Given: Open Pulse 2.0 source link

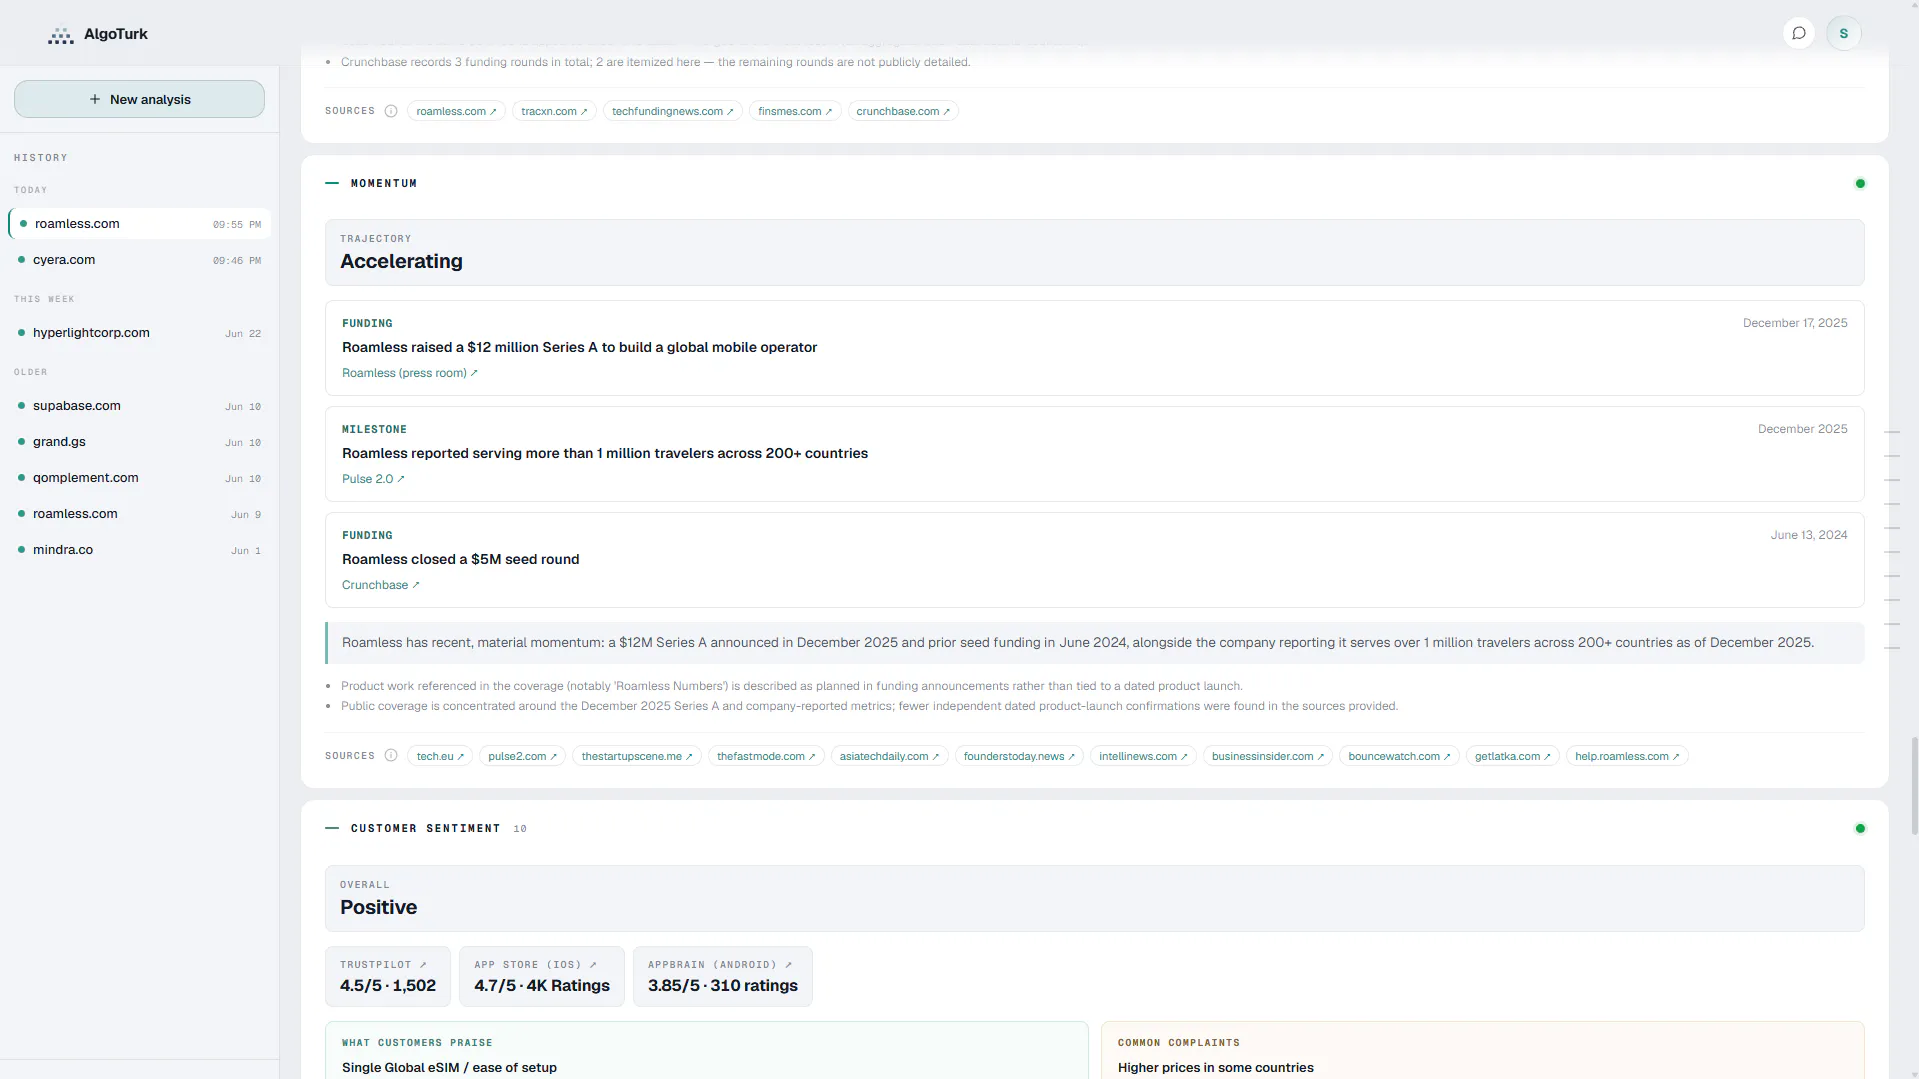Looking at the screenshot, I should pyautogui.click(x=373, y=479).
